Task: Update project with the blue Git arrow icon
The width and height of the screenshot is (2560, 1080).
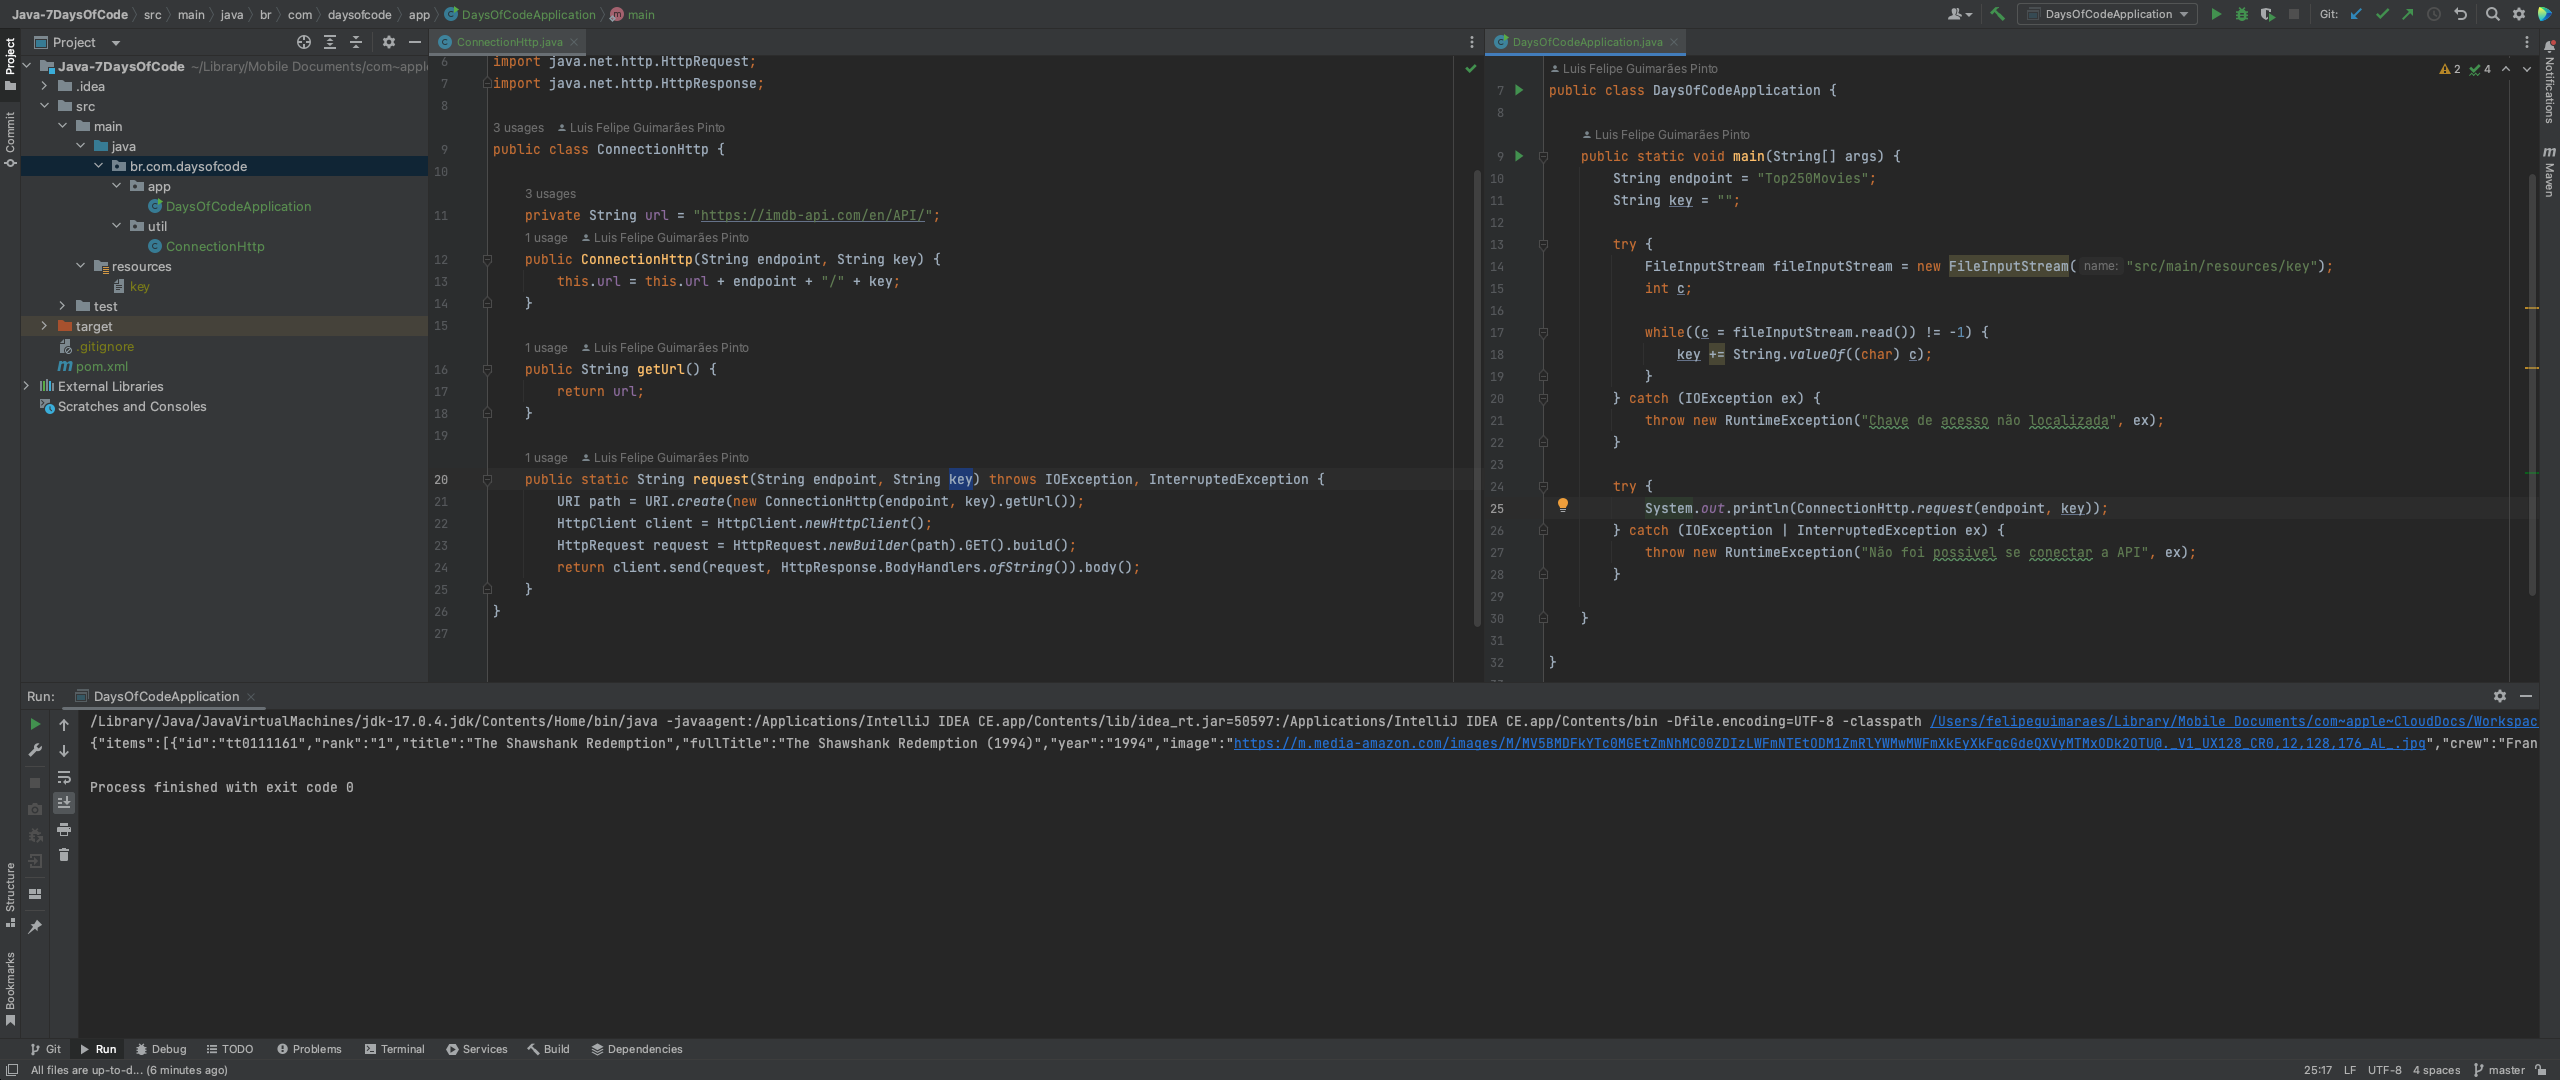Action: [x=2354, y=14]
